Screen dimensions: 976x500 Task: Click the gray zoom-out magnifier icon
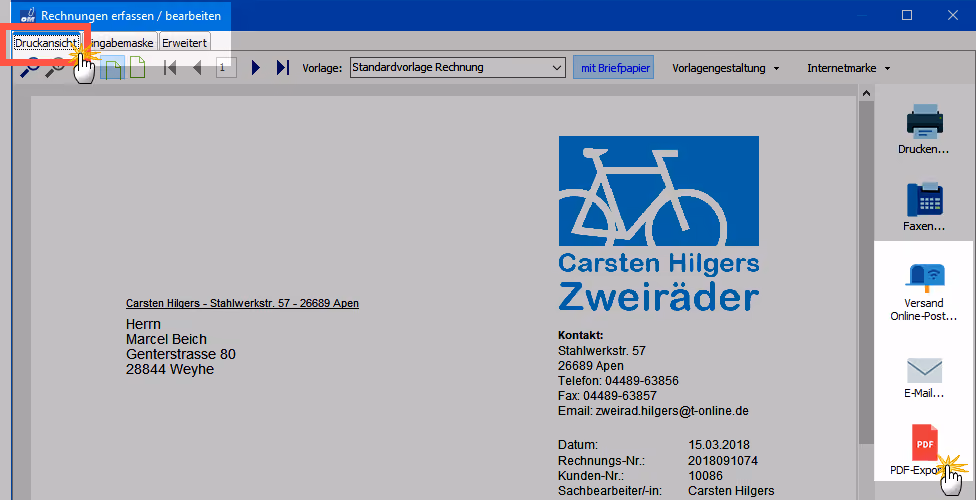click(56, 67)
